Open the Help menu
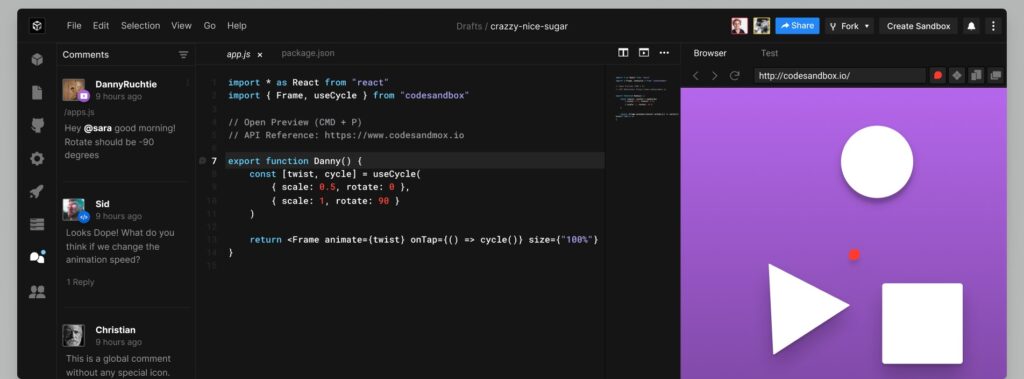Image resolution: width=1024 pixels, height=379 pixels. click(237, 25)
